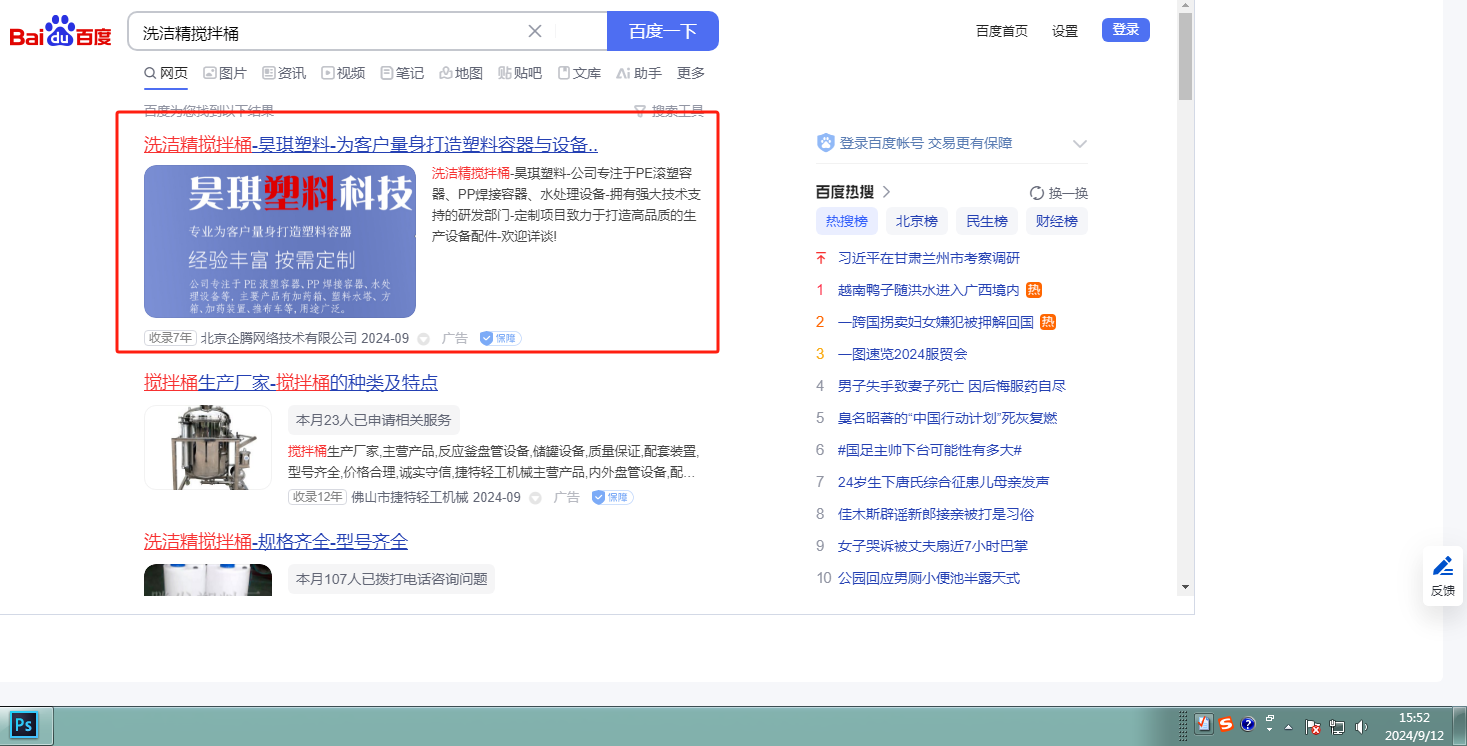Open 搜索工具 filter options

pyautogui.click(x=669, y=111)
